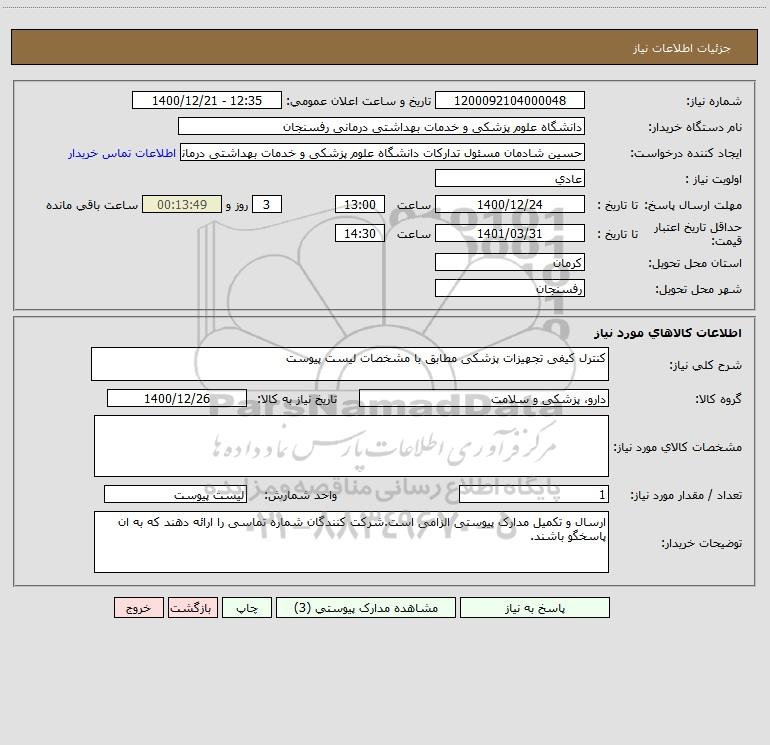770x745 pixels.
Task: Click the خروج exit button
Action: click(x=138, y=607)
